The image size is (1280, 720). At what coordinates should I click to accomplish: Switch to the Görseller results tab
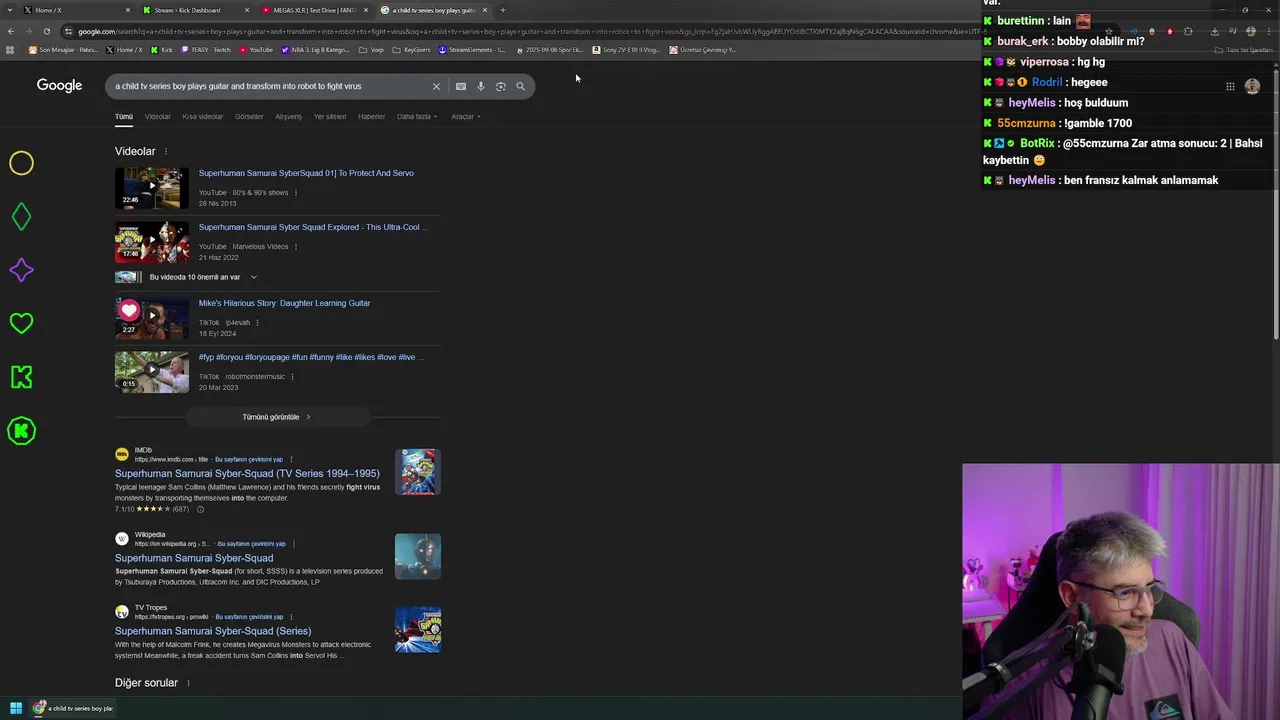click(x=249, y=117)
